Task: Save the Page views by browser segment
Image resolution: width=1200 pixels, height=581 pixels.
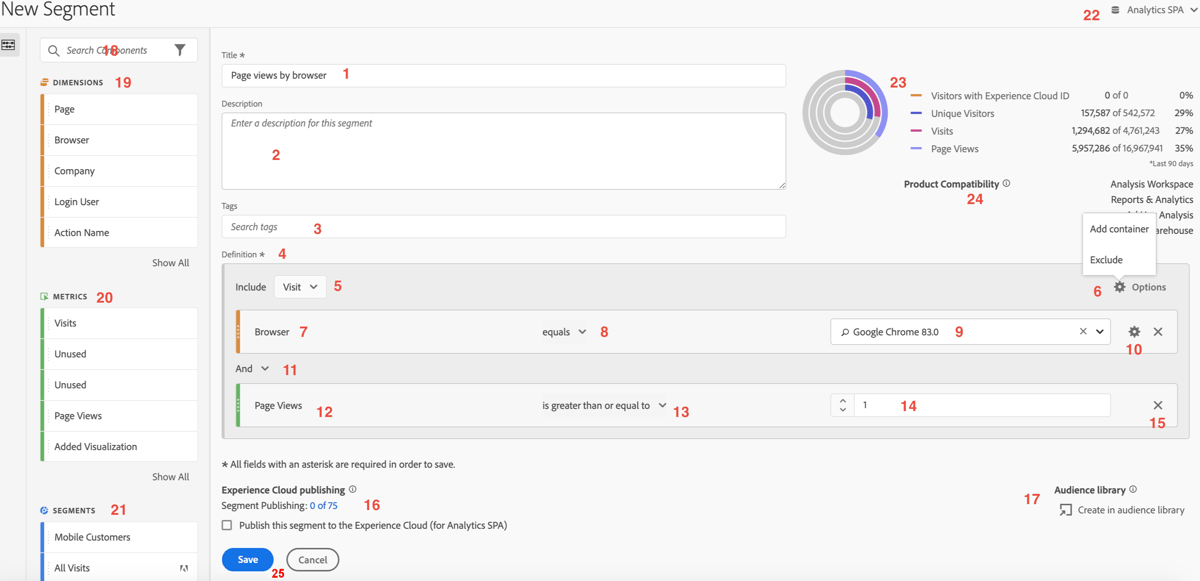Action: pyautogui.click(x=247, y=559)
